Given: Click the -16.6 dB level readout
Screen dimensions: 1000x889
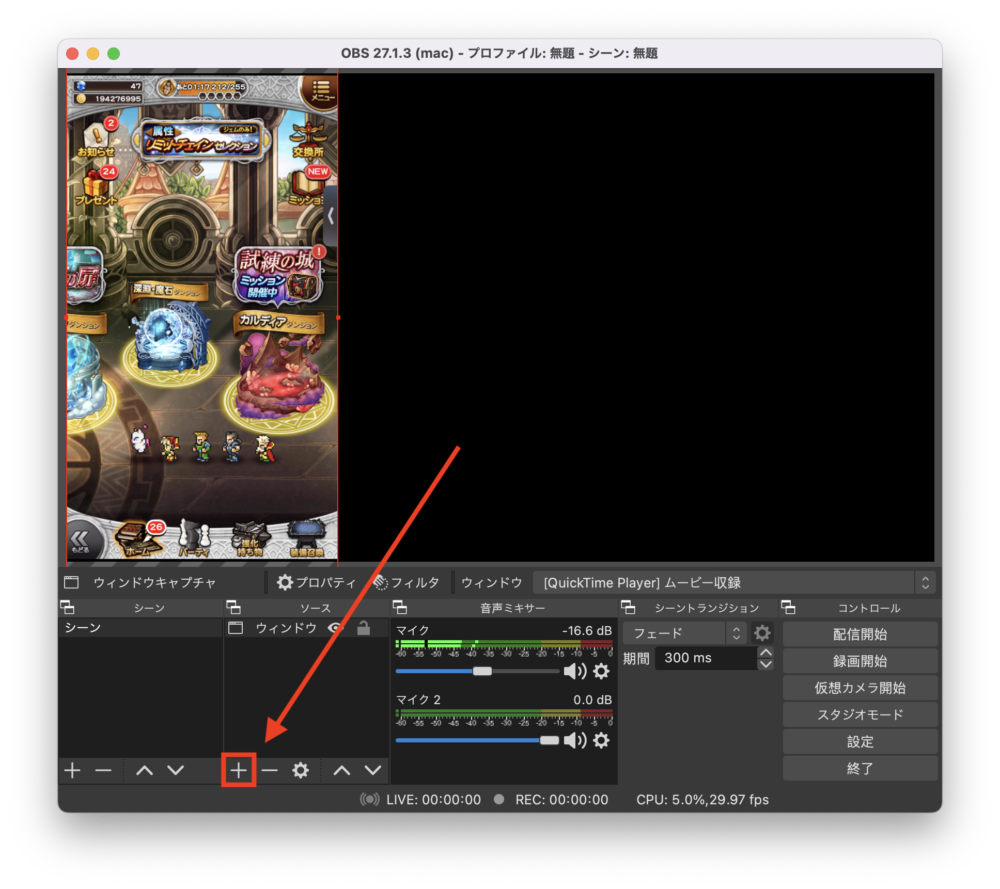Looking at the screenshot, I should pyautogui.click(x=586, y=631).
